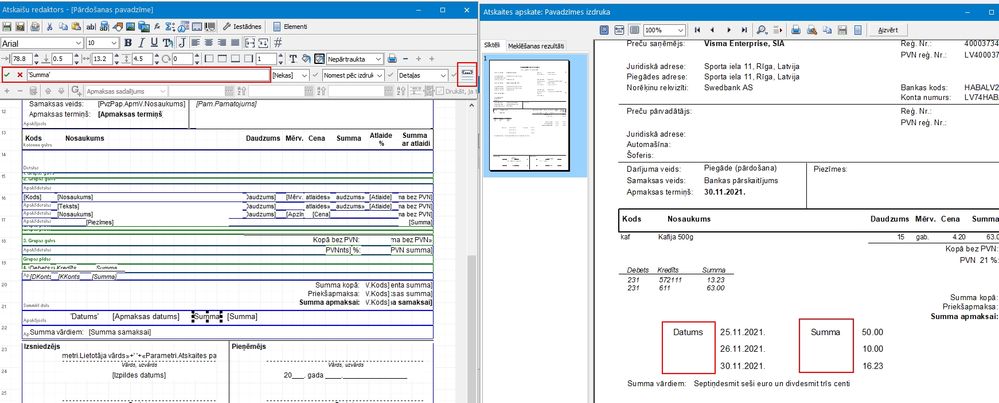Expand the Nepārtraukta line style dropdown
Image resolution: width=999 pixels, height=403 pixels.
point(380,59)
